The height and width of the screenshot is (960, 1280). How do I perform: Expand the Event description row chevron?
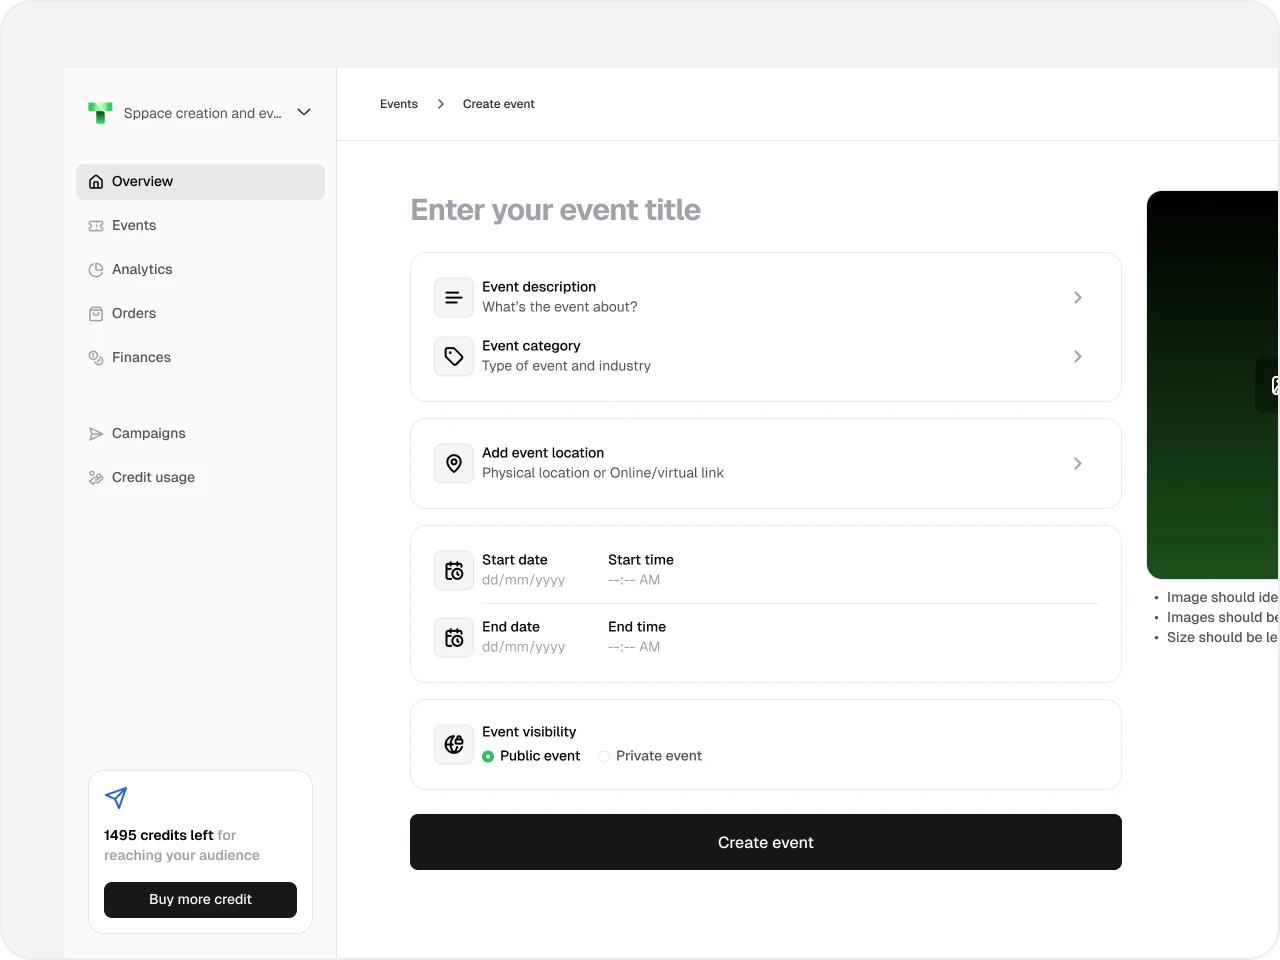click(1078, 298)
